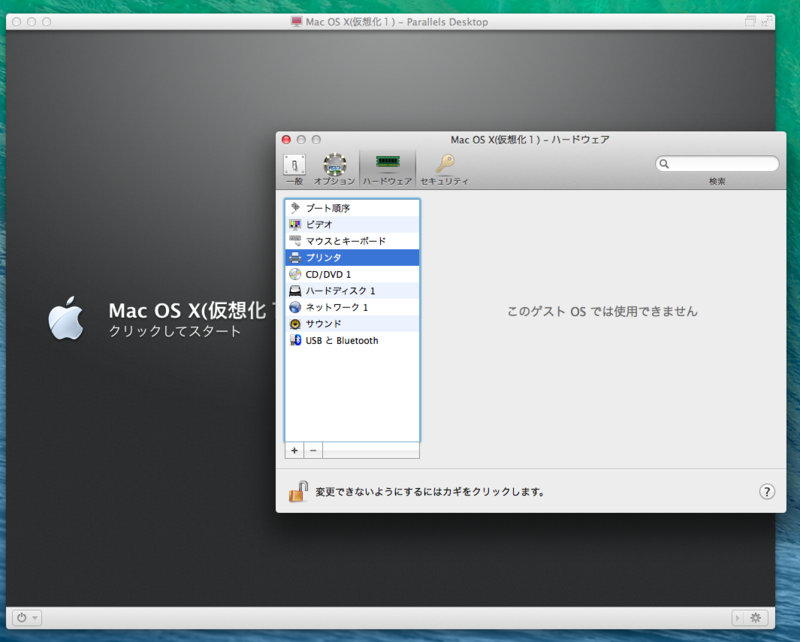Click the keyboard and mouse icon
This screenshot has width=800, height=642.
pyautogui.click(x=295, y=241)
